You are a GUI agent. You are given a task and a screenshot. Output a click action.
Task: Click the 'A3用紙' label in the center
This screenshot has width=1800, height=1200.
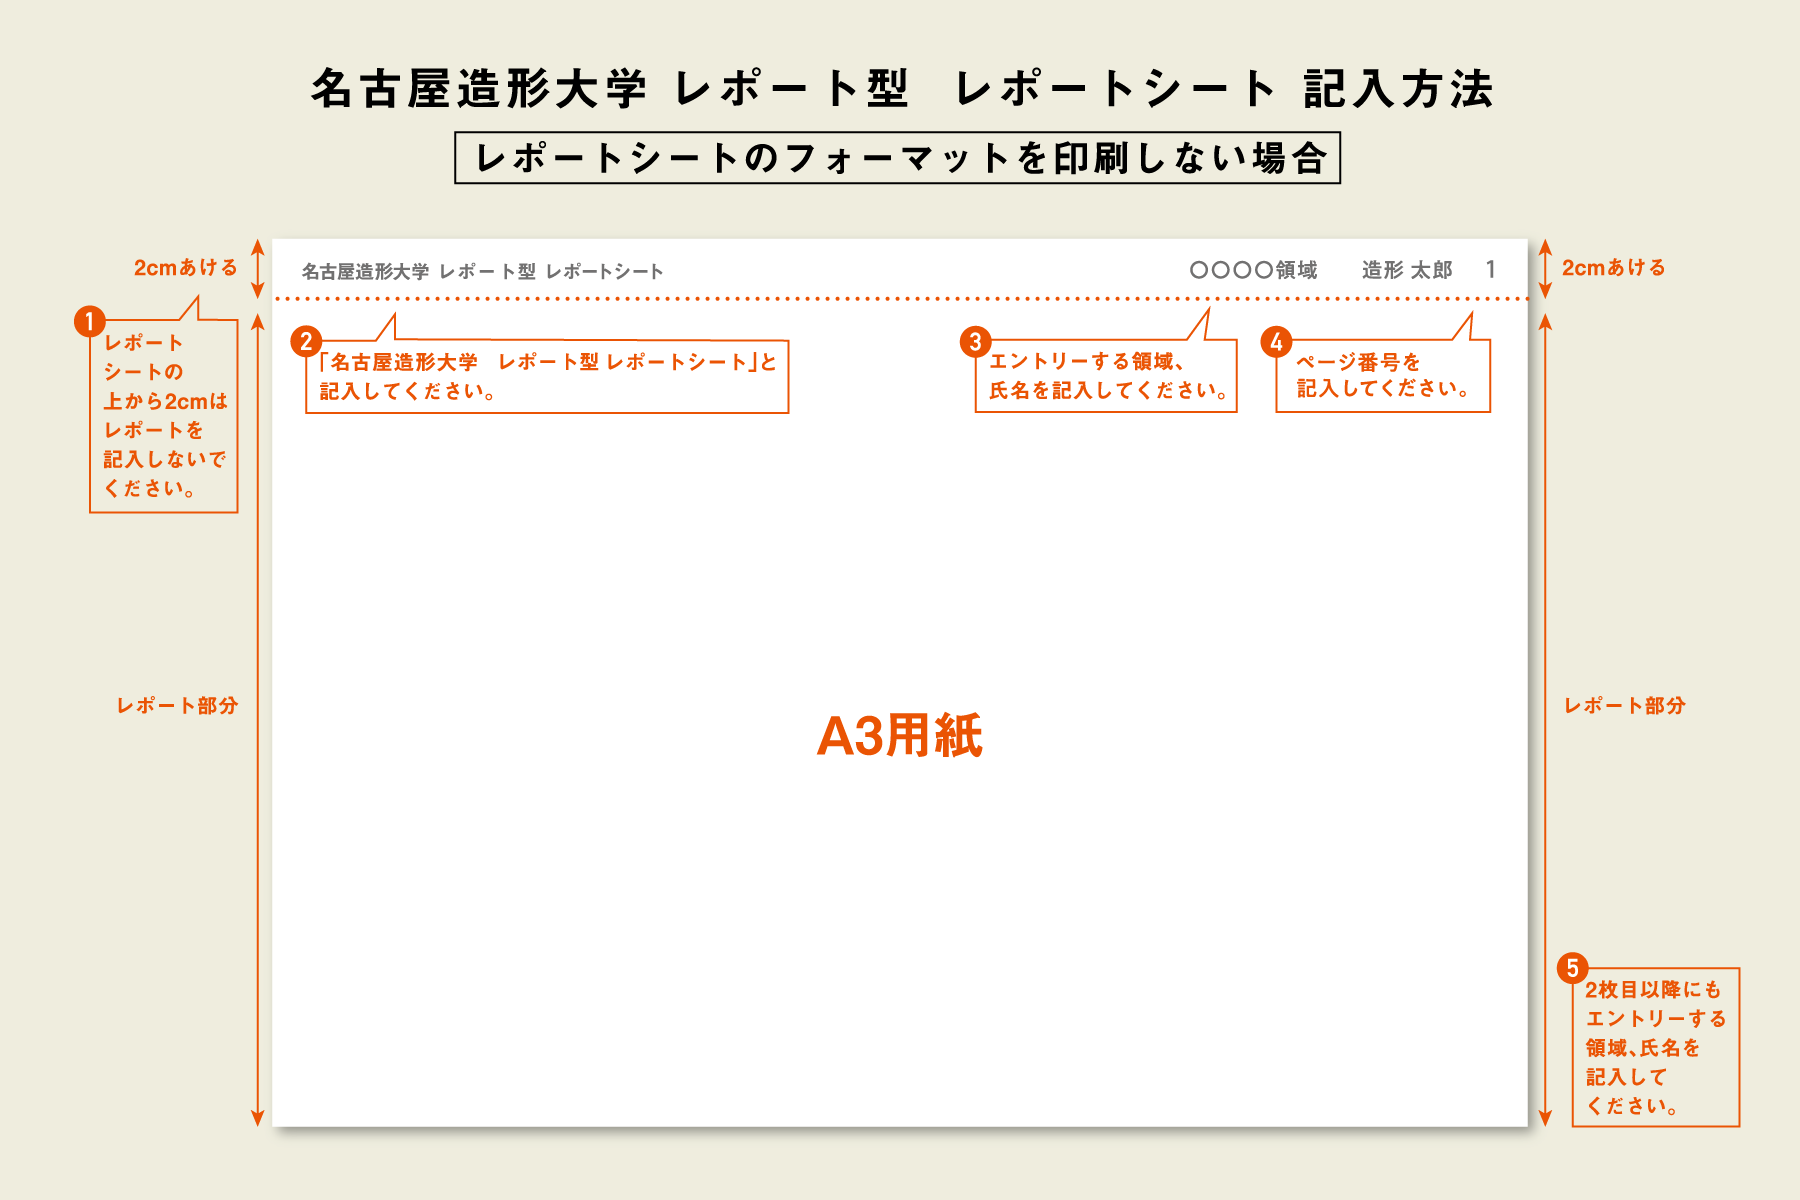(899, 736)
